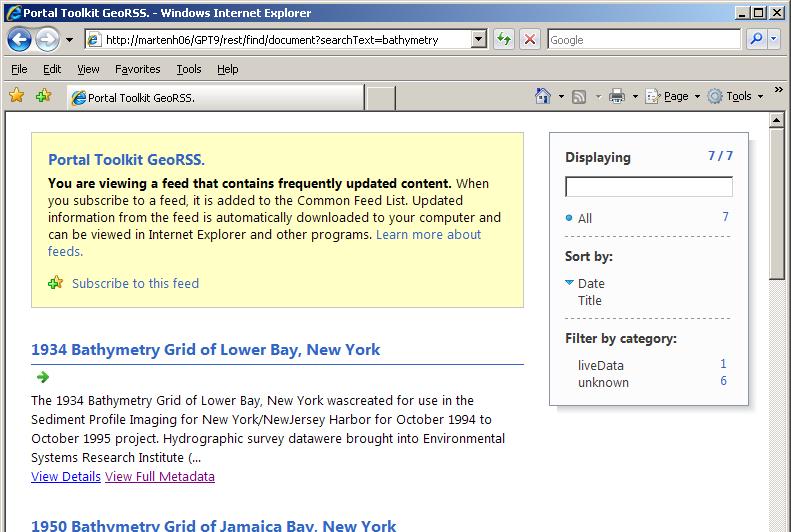Click the green Refresh page icon
Screen dimensions: 791x532
(503, 39)
